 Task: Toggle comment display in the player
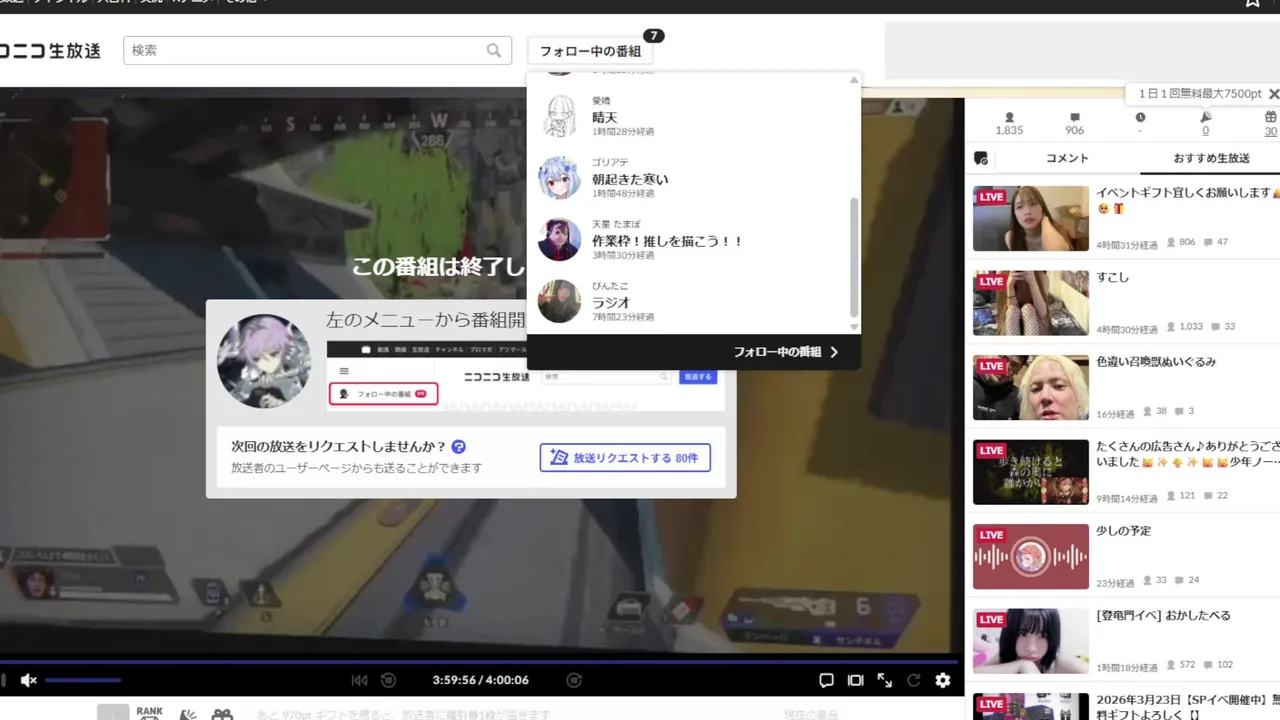tap(826, 680)
